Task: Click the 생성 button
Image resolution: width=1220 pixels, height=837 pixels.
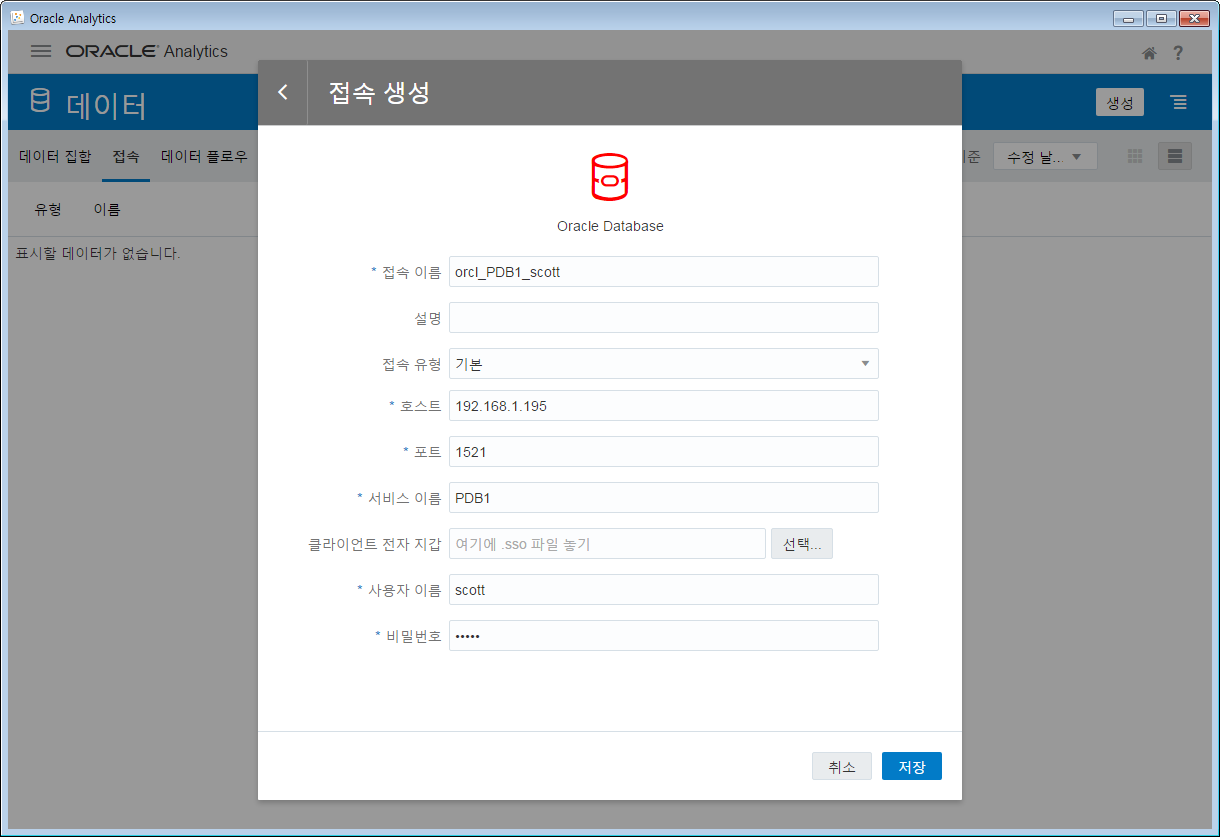Action: tap(1120, 102)
